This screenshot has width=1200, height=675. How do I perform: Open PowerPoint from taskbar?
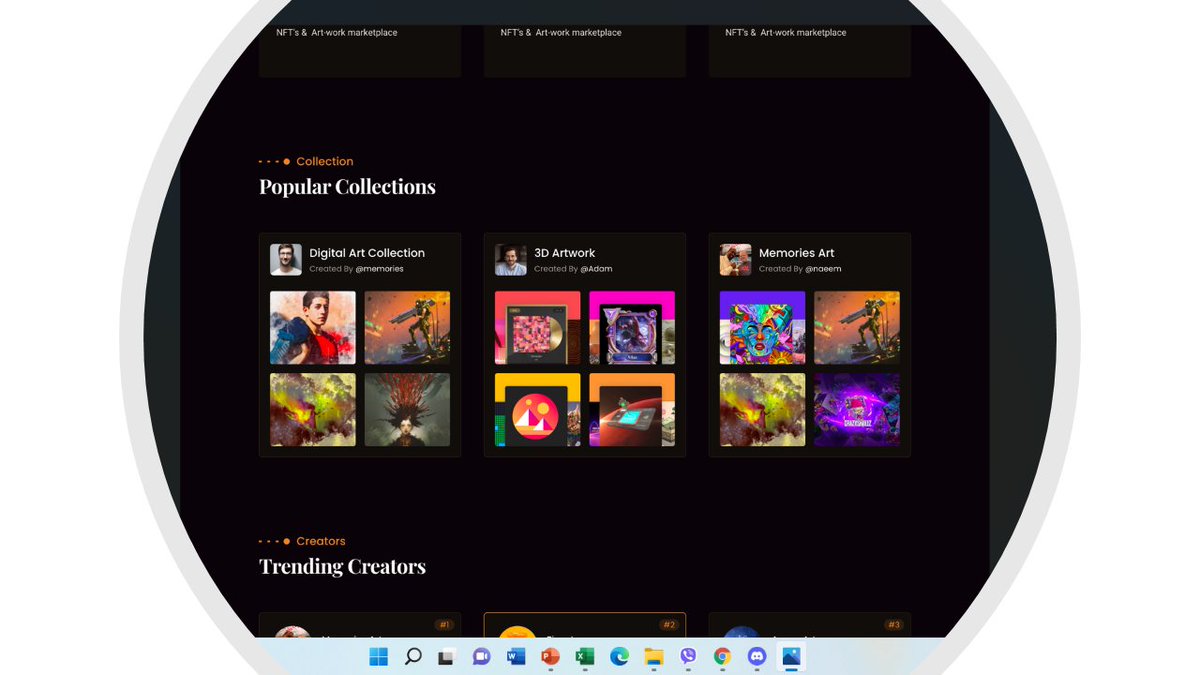[x=550, y=657]
